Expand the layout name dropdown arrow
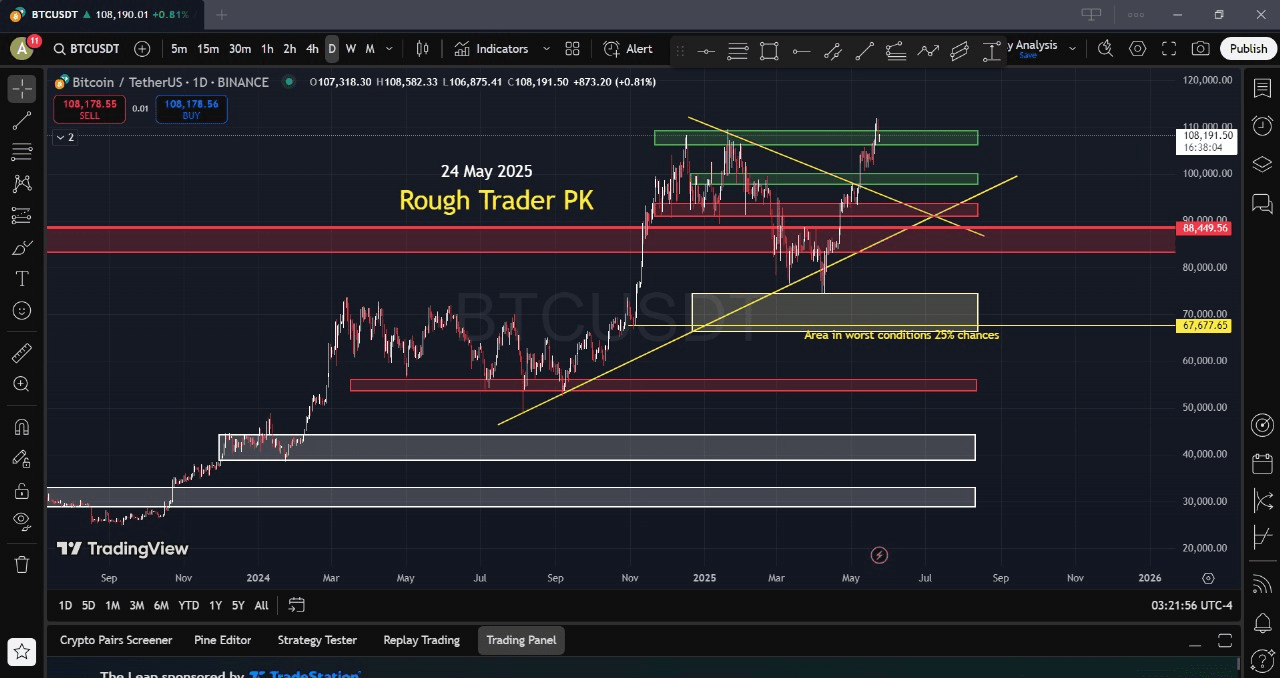Image resolution: width=1280 pixels, height=678 pixels. [1072, 48]
